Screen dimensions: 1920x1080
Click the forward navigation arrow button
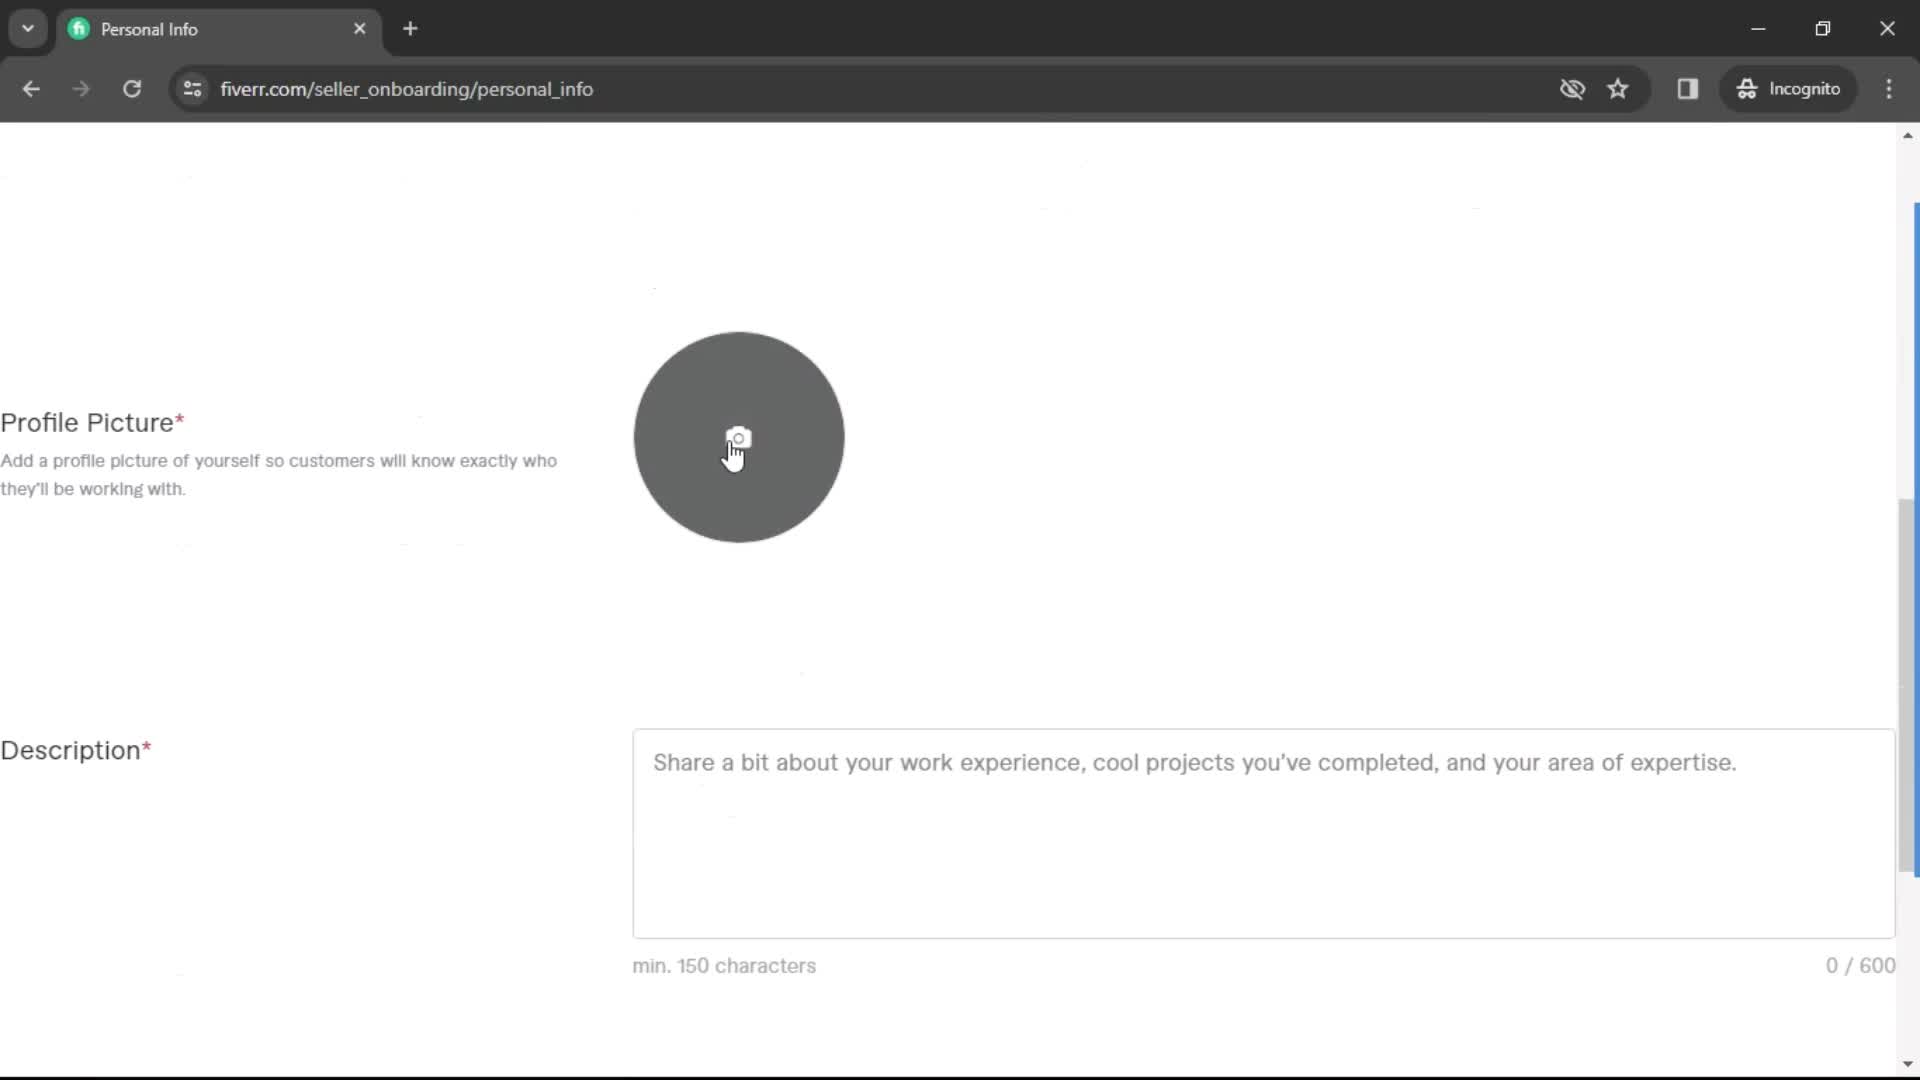[x=80, y=88]
